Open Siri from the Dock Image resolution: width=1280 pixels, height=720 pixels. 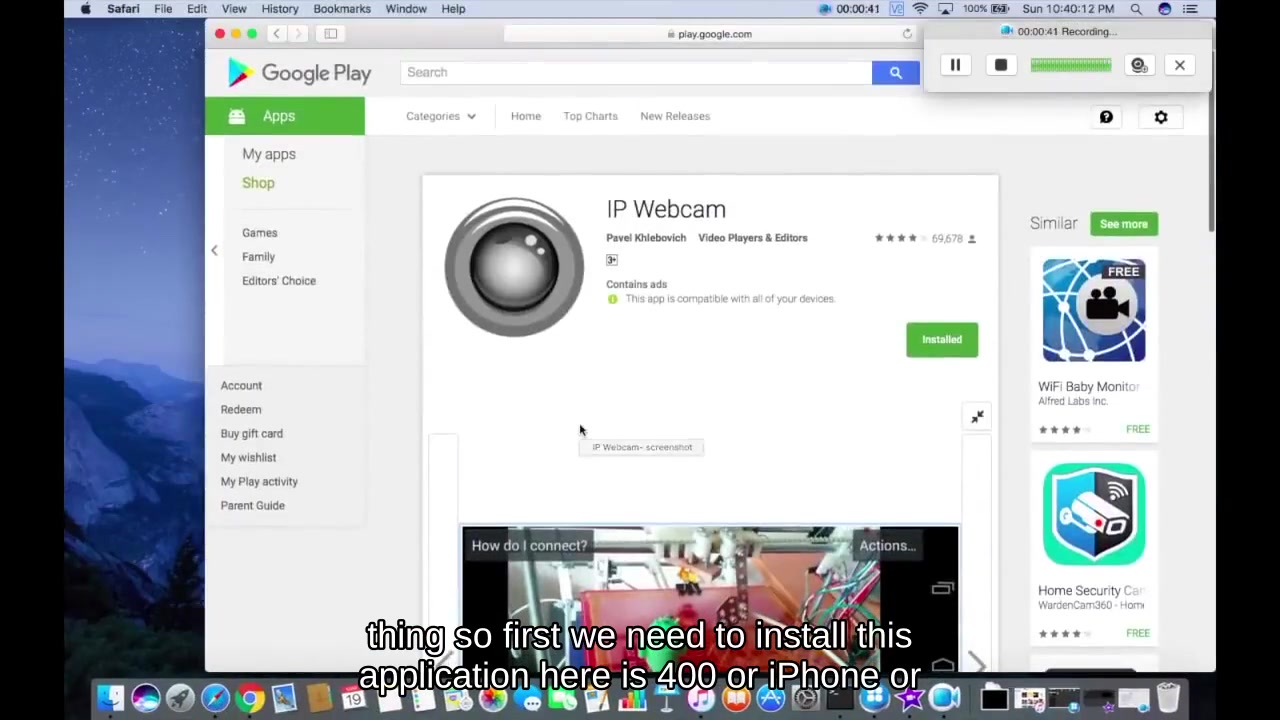click(146, 697)
